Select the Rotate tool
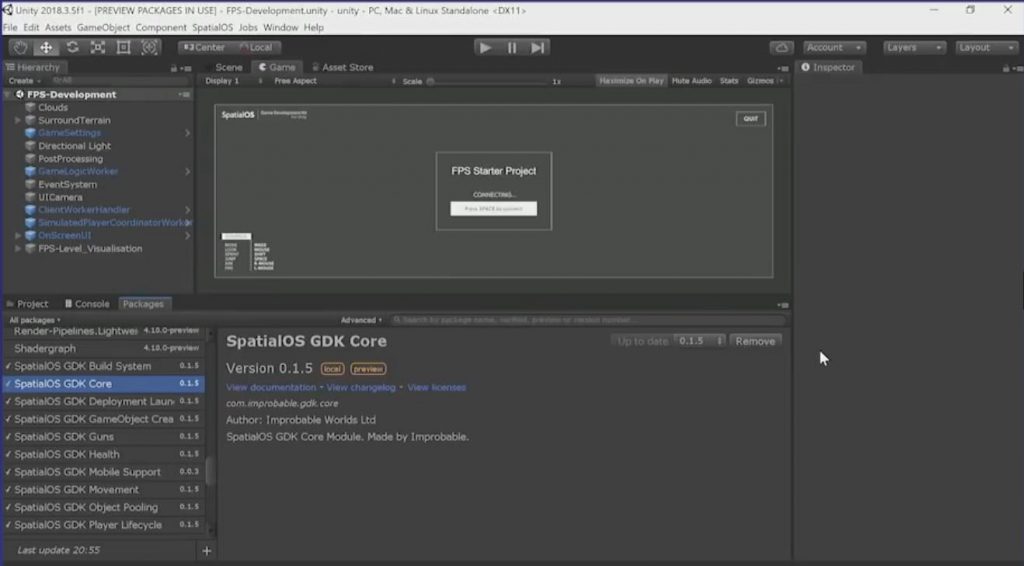Screen dimensions: 1024x566 [72, 48]
